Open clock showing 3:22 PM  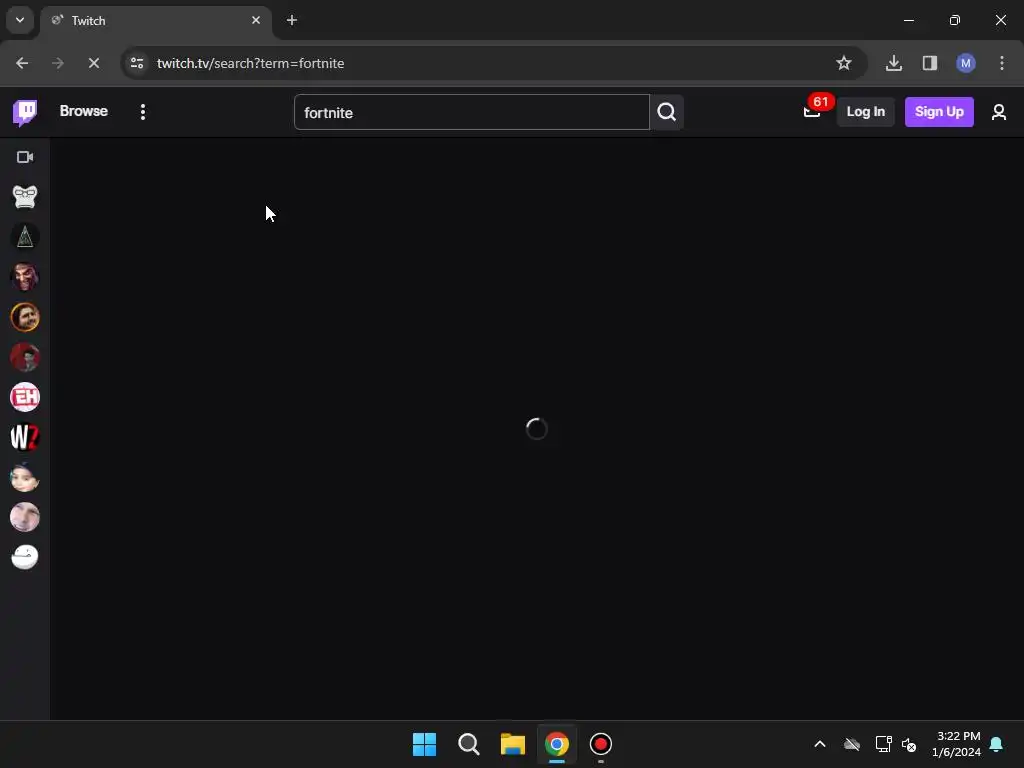[x=957, y=744]
